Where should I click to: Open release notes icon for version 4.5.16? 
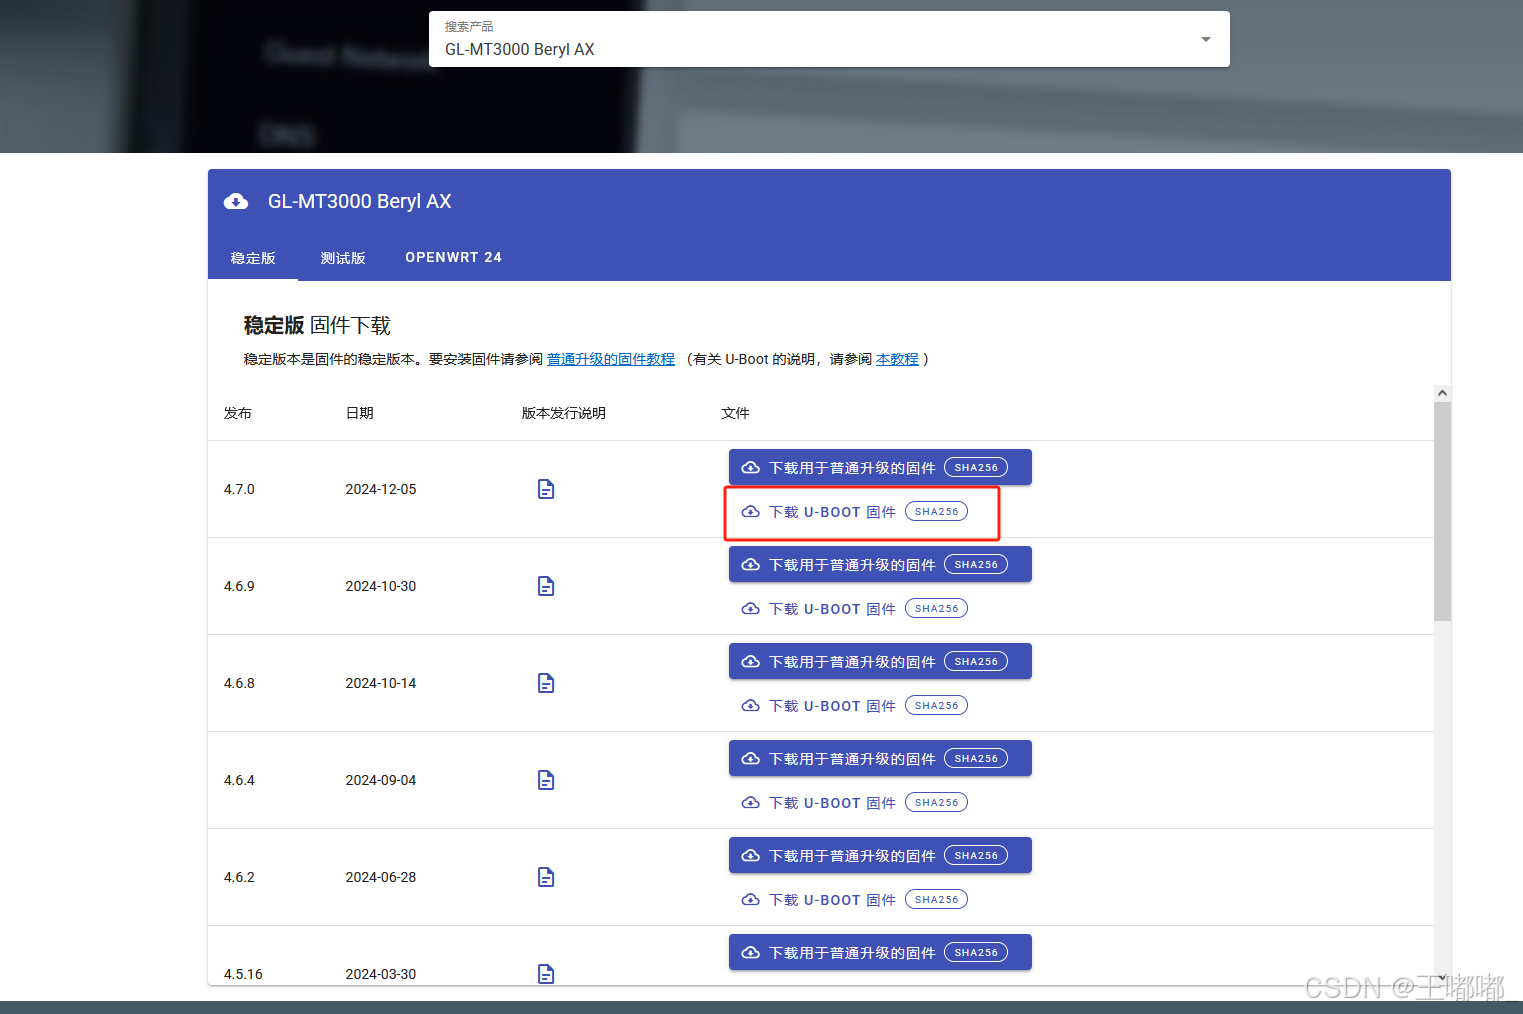point(546,974)
